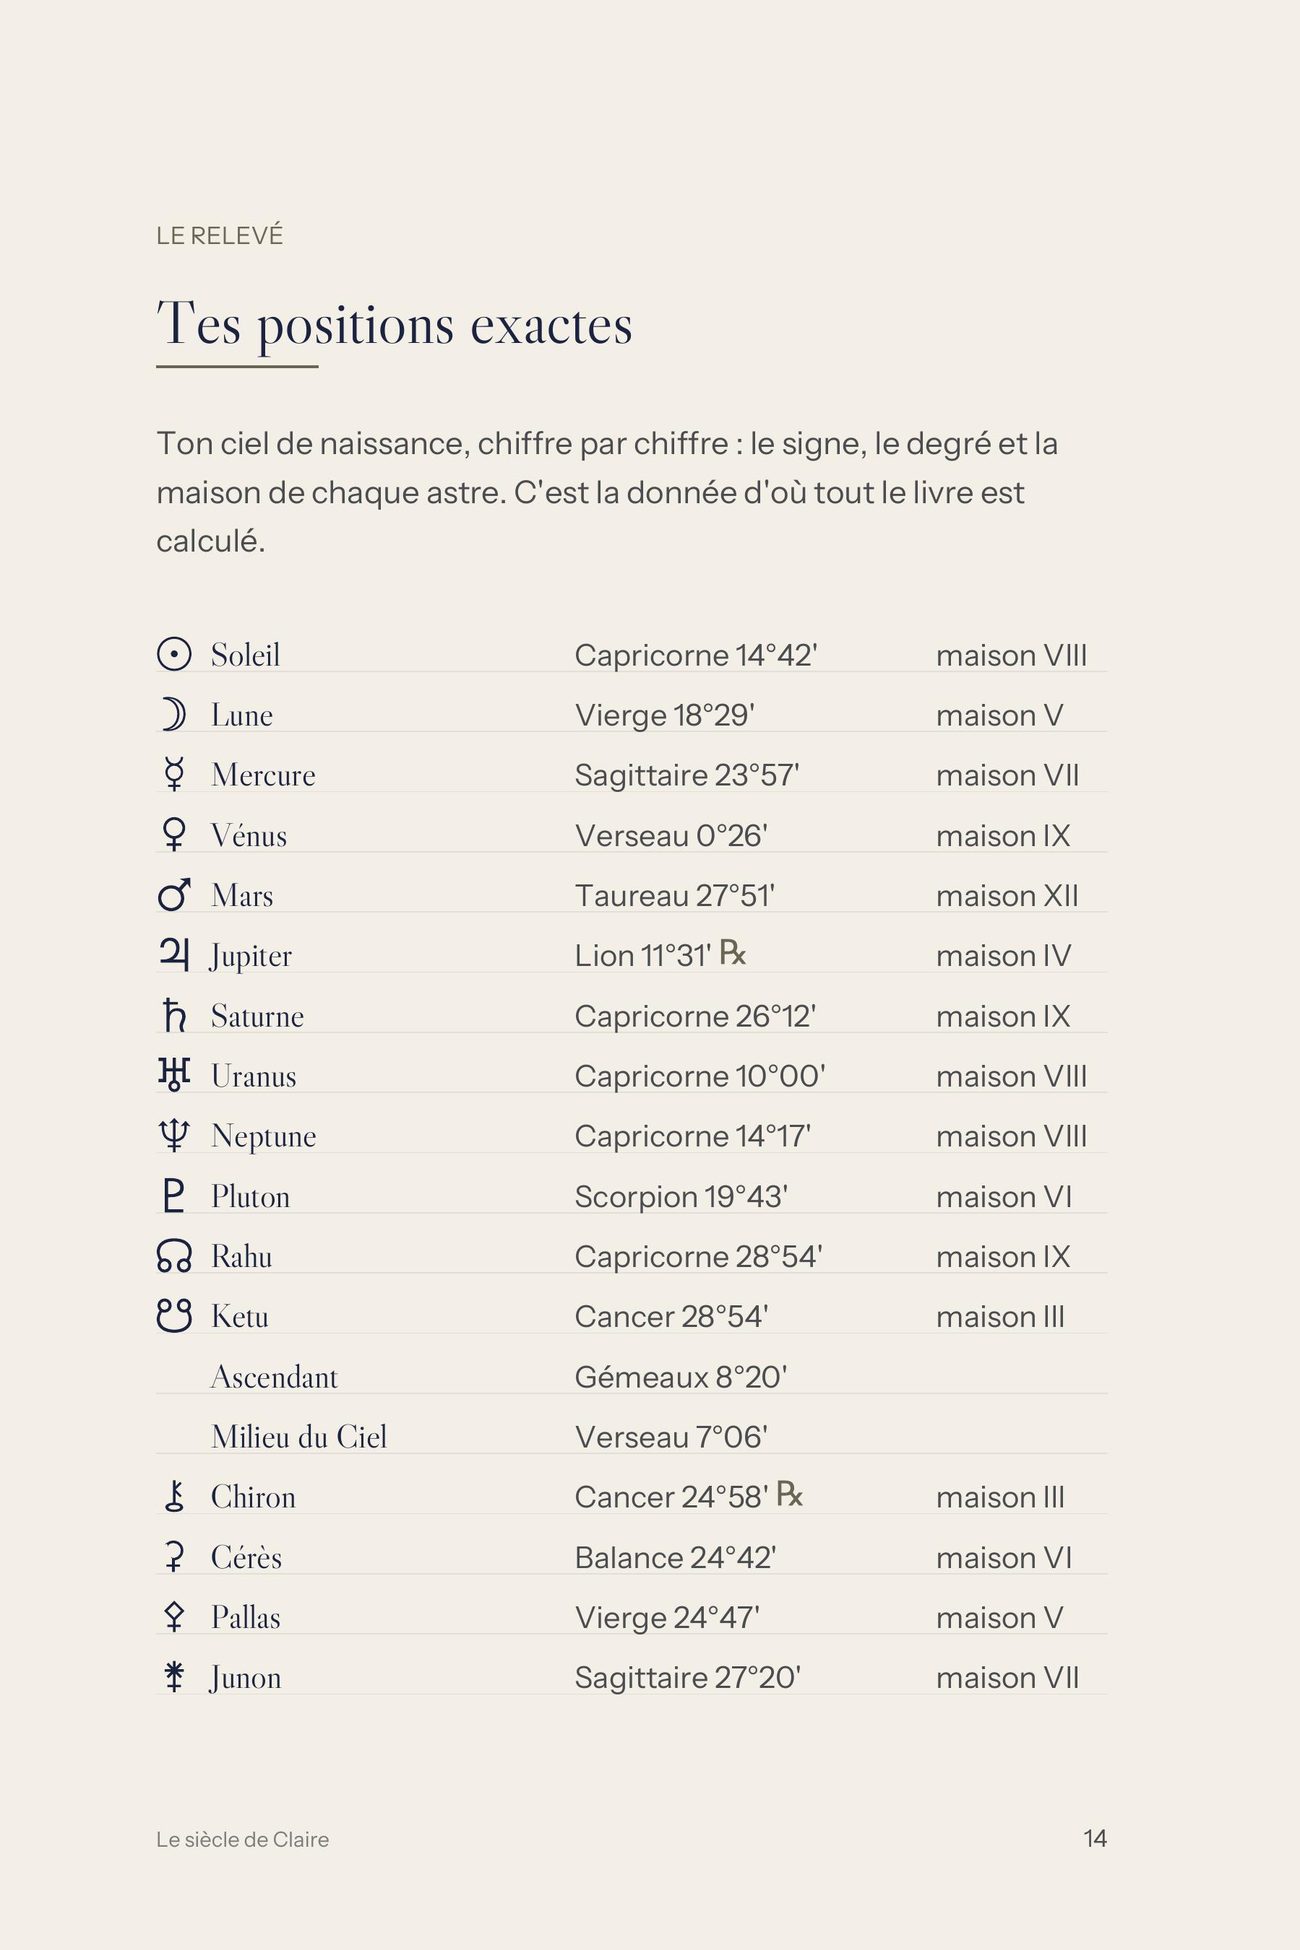Image resolution: width=1300 pixels, height=1950 pixels.
Task: Click the Junon asteroid glyph
Action: click(x=174, y=1676)
